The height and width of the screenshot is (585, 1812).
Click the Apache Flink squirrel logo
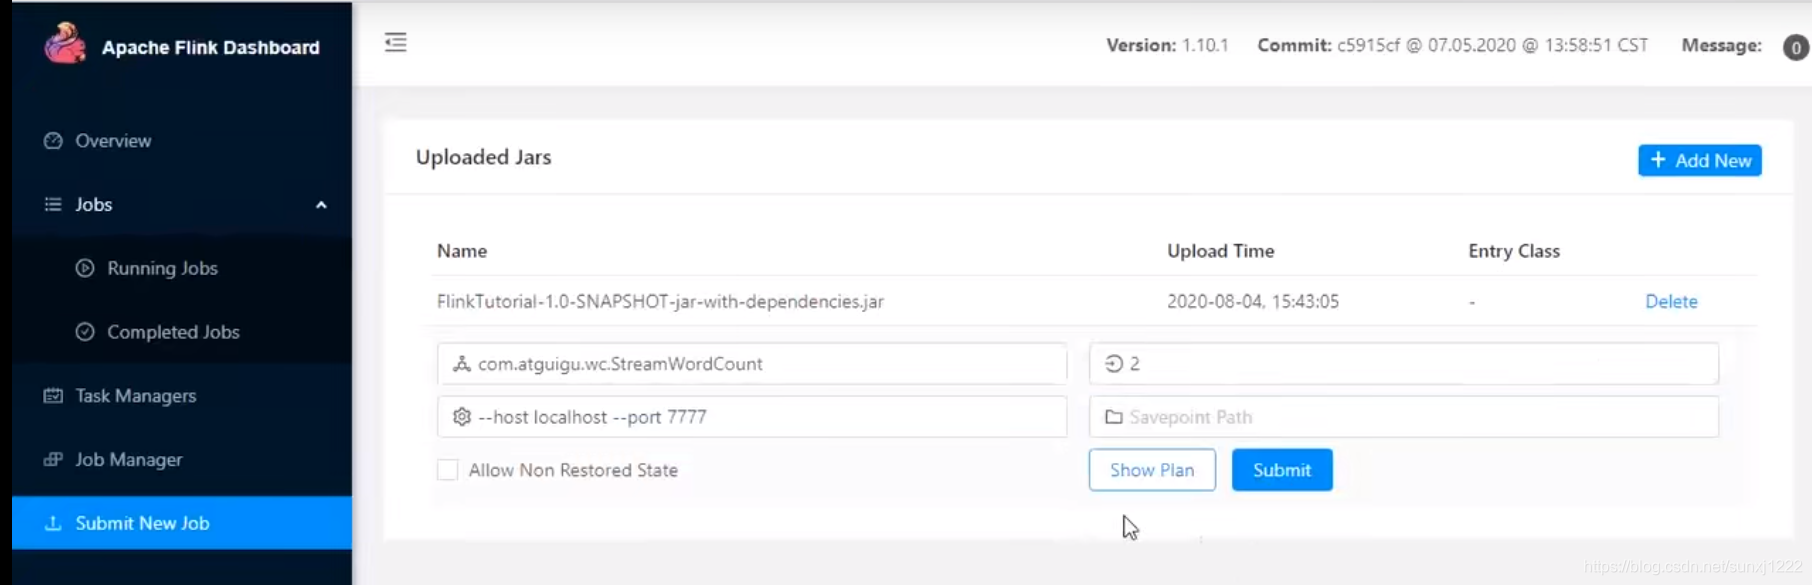pyautogui.click(x=65, y=44)
